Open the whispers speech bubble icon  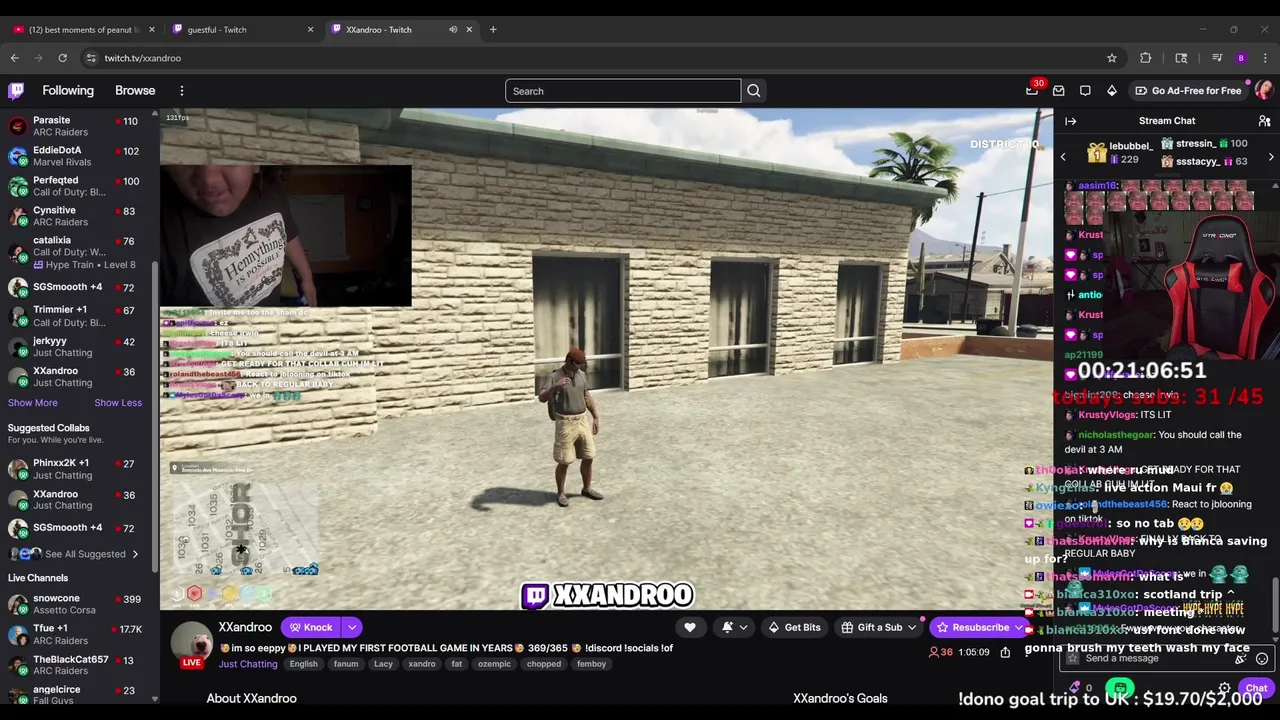point(1085,91)
